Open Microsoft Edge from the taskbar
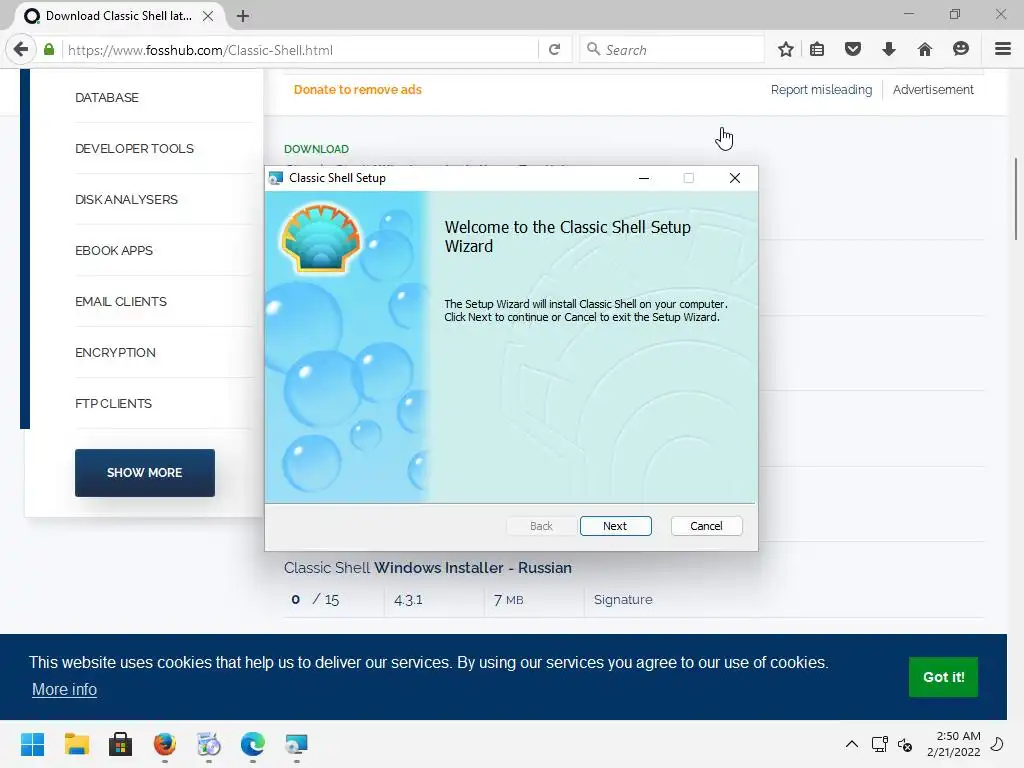The image size is (1024, 768). tap(253, 744)
